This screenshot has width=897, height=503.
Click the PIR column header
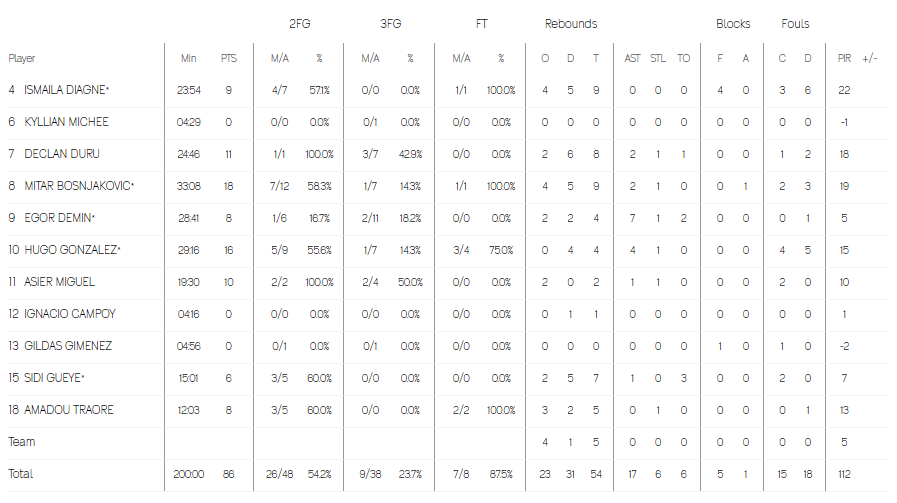(844, 58)
